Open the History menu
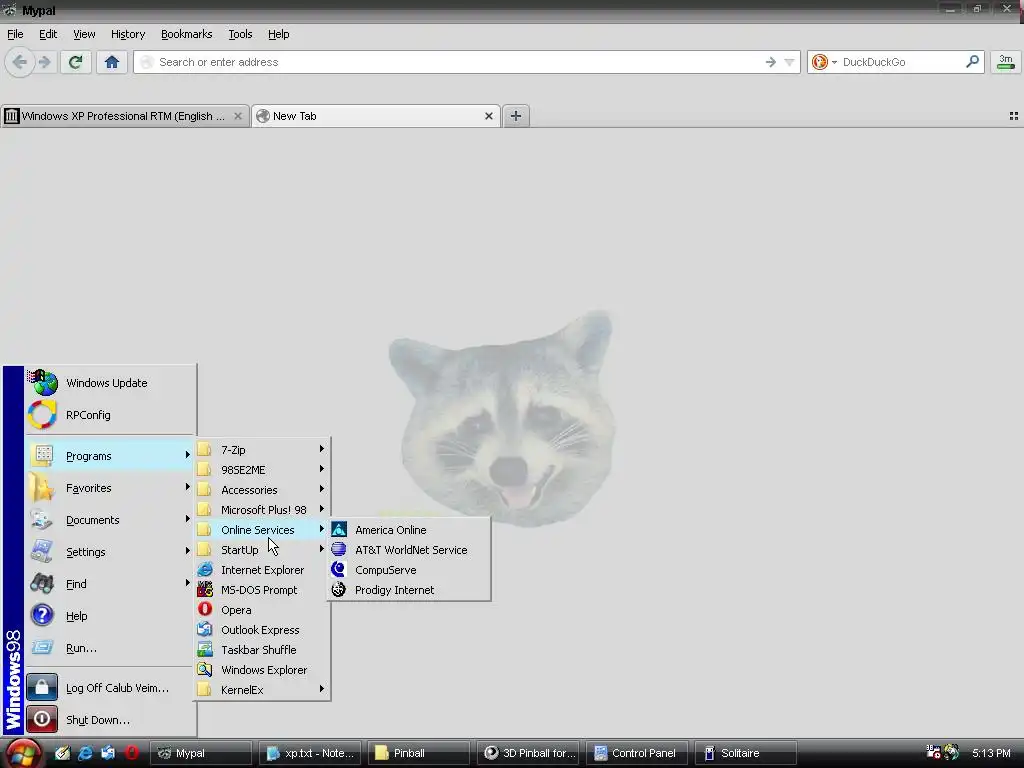 pos(128,34)
